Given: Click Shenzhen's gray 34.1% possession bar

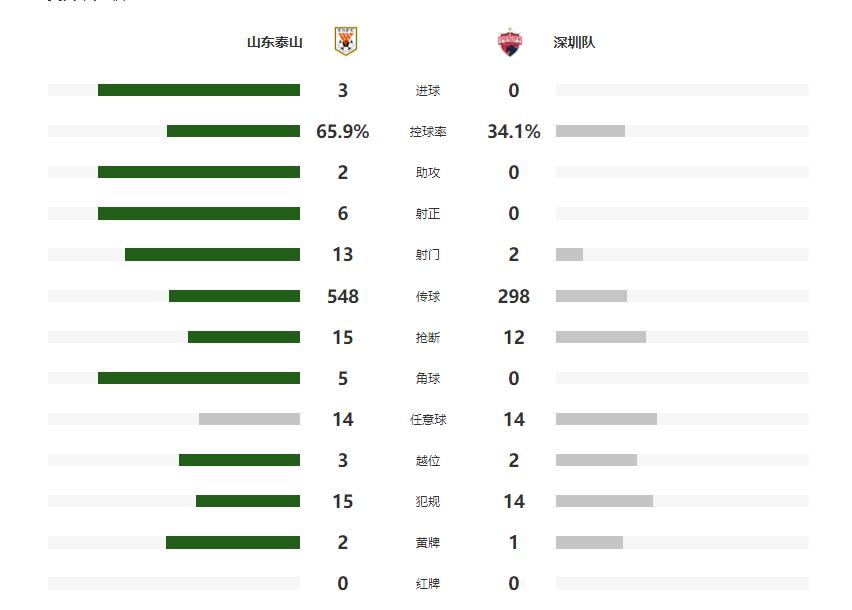Looking at the screenshot, I should click(x=590, y=131).
